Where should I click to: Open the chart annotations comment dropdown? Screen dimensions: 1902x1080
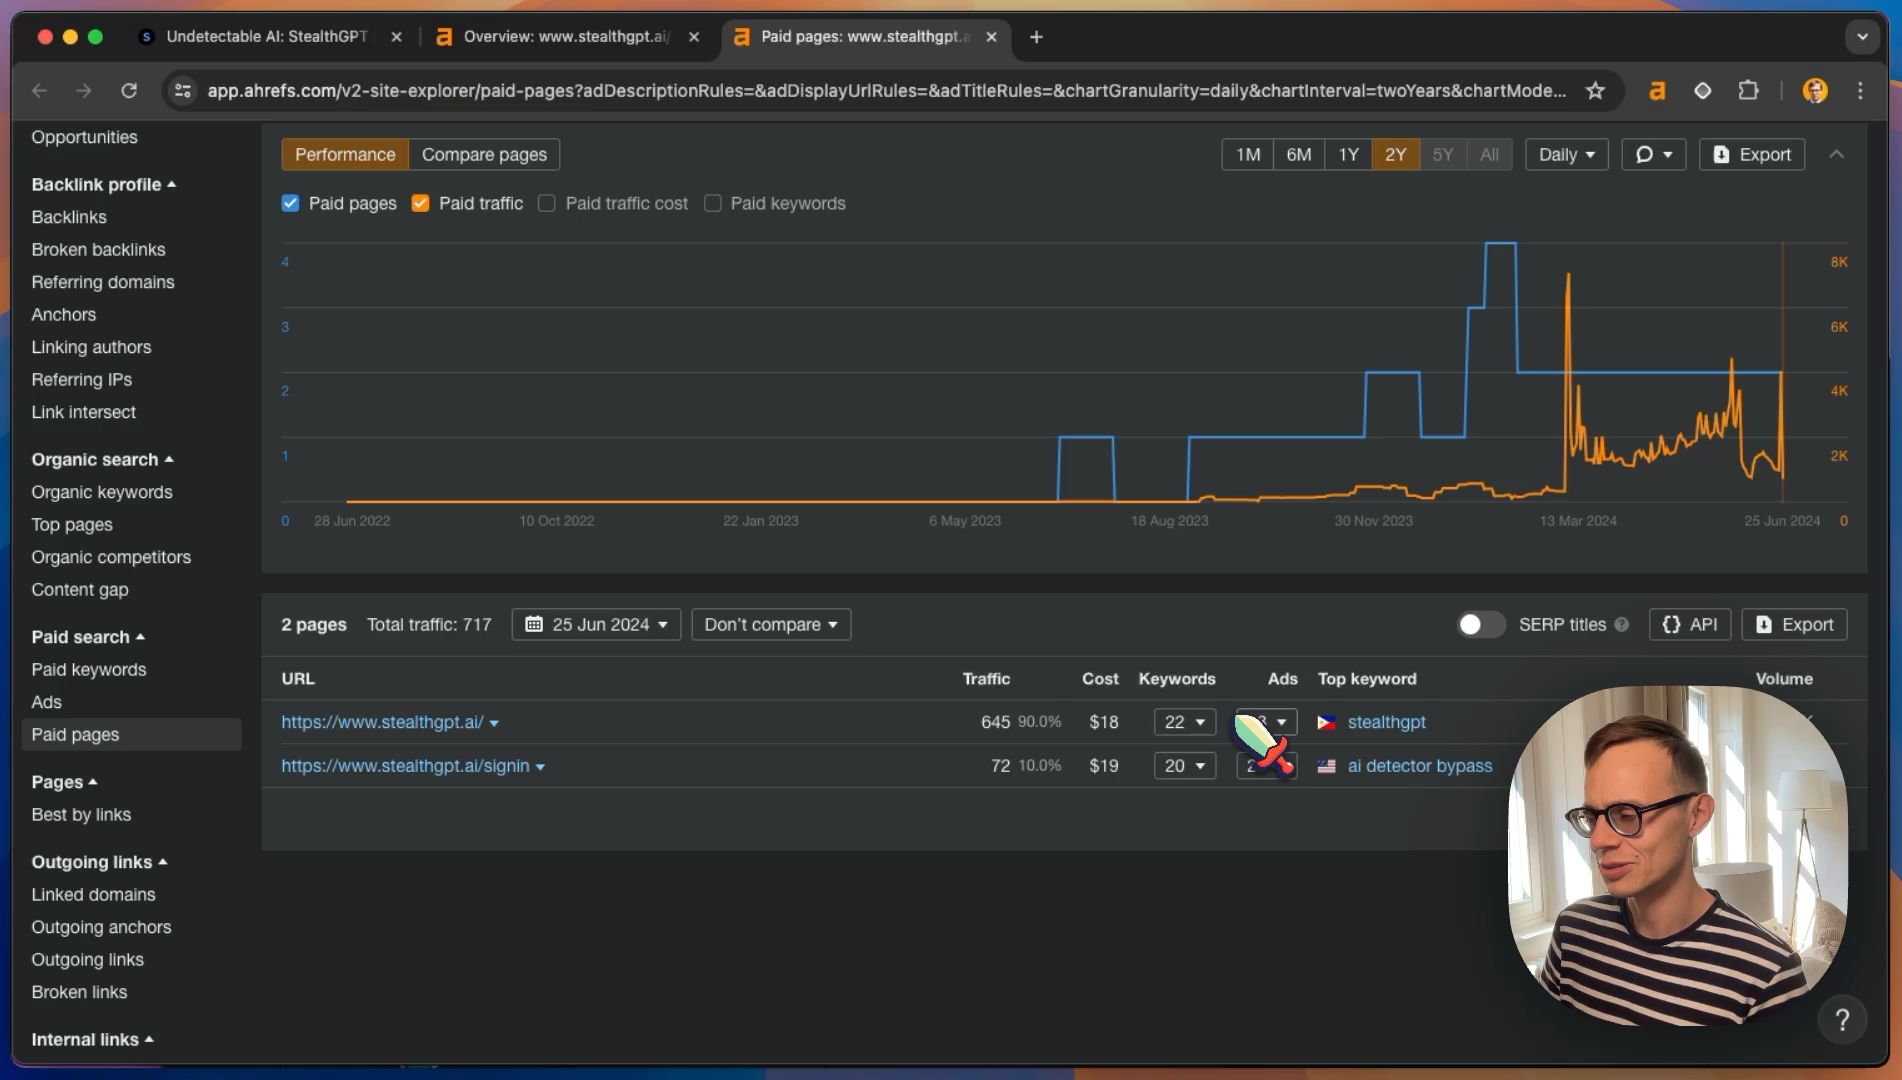[x=1653, y=154]
